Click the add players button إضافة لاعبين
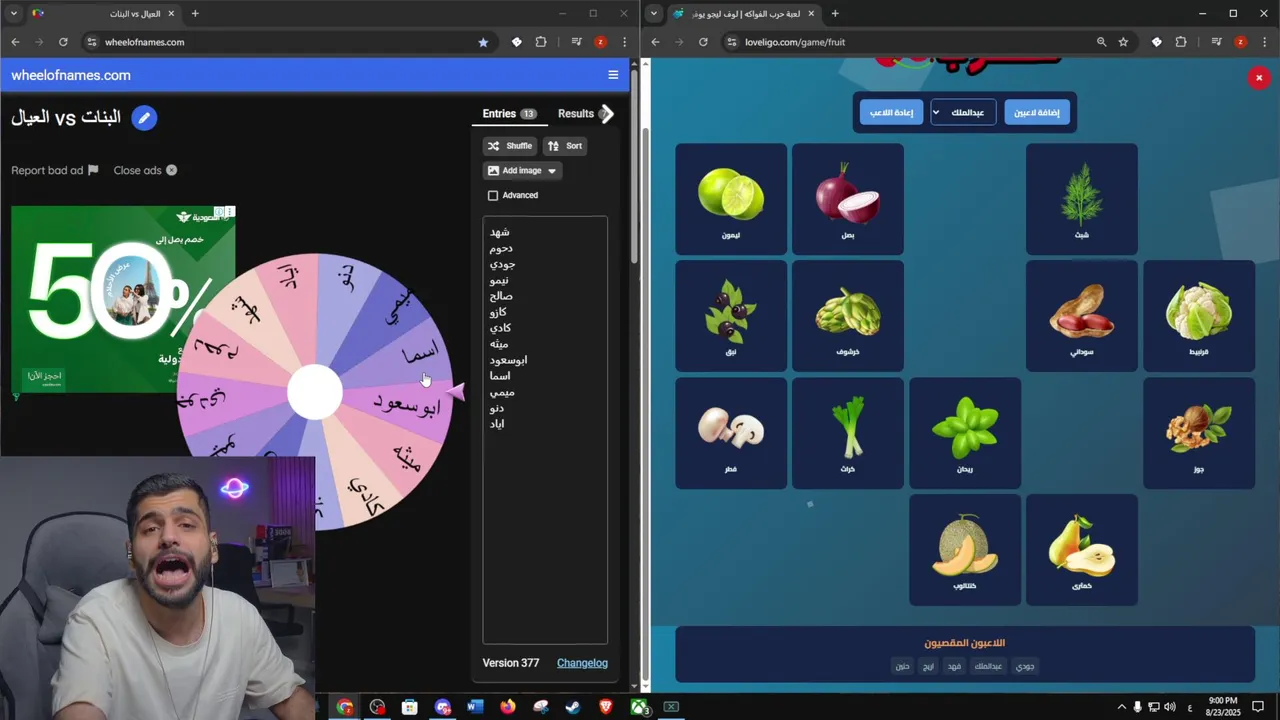Screen dimensions: 1280x720 [1037, 112]
